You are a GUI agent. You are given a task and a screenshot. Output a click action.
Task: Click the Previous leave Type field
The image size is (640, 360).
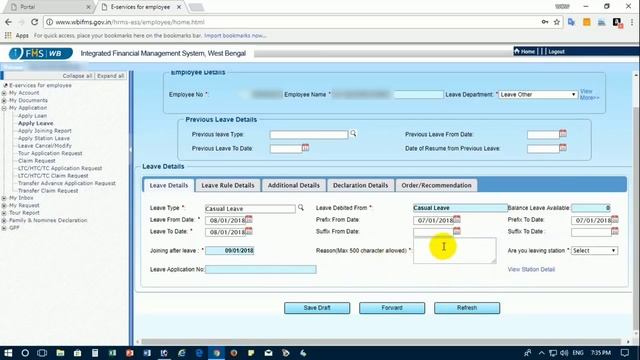pyautogui.click(x=309, y=134)
